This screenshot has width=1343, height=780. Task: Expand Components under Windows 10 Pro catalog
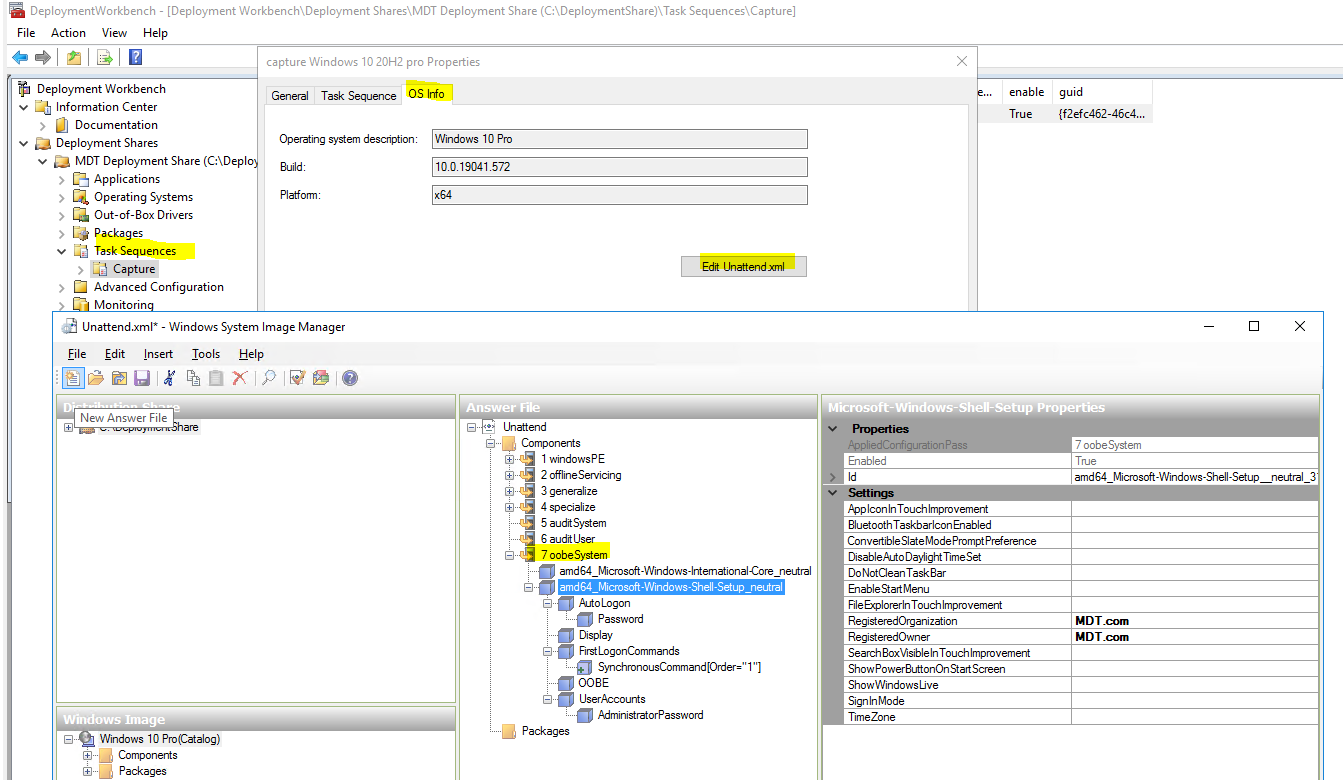click(x=88, y=755)
